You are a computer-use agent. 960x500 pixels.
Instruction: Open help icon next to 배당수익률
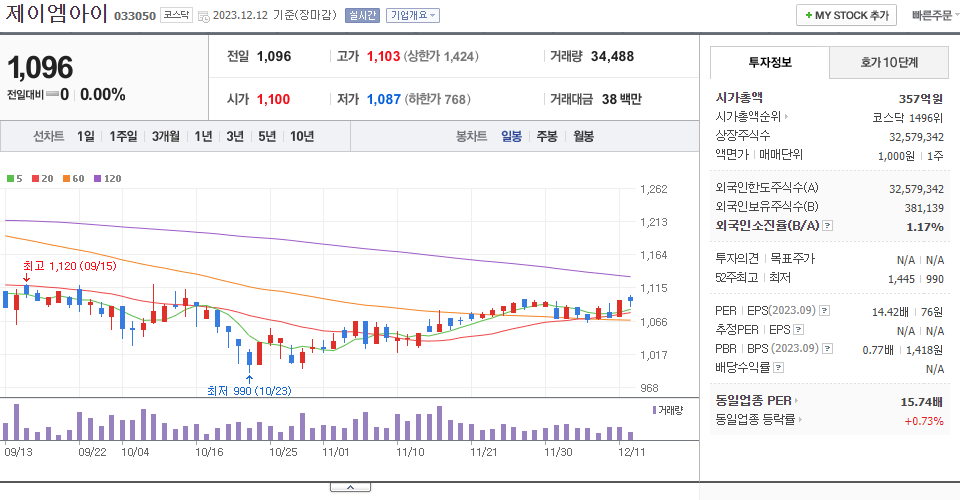click(778, 368)
